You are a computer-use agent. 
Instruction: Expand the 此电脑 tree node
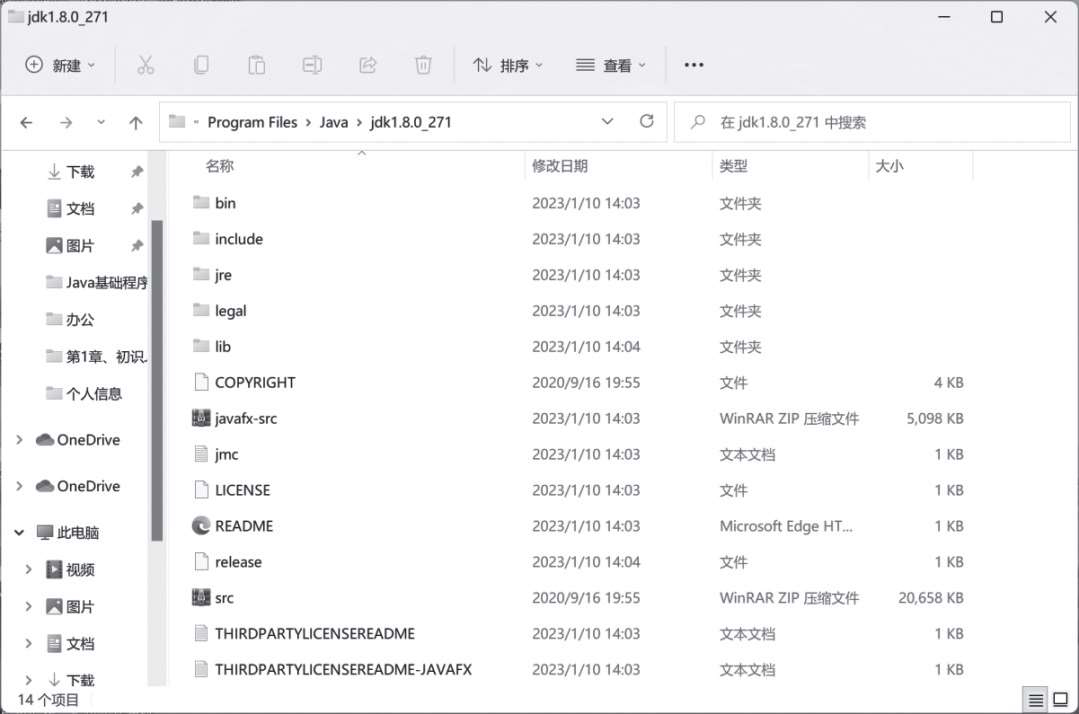pos(19,533)
